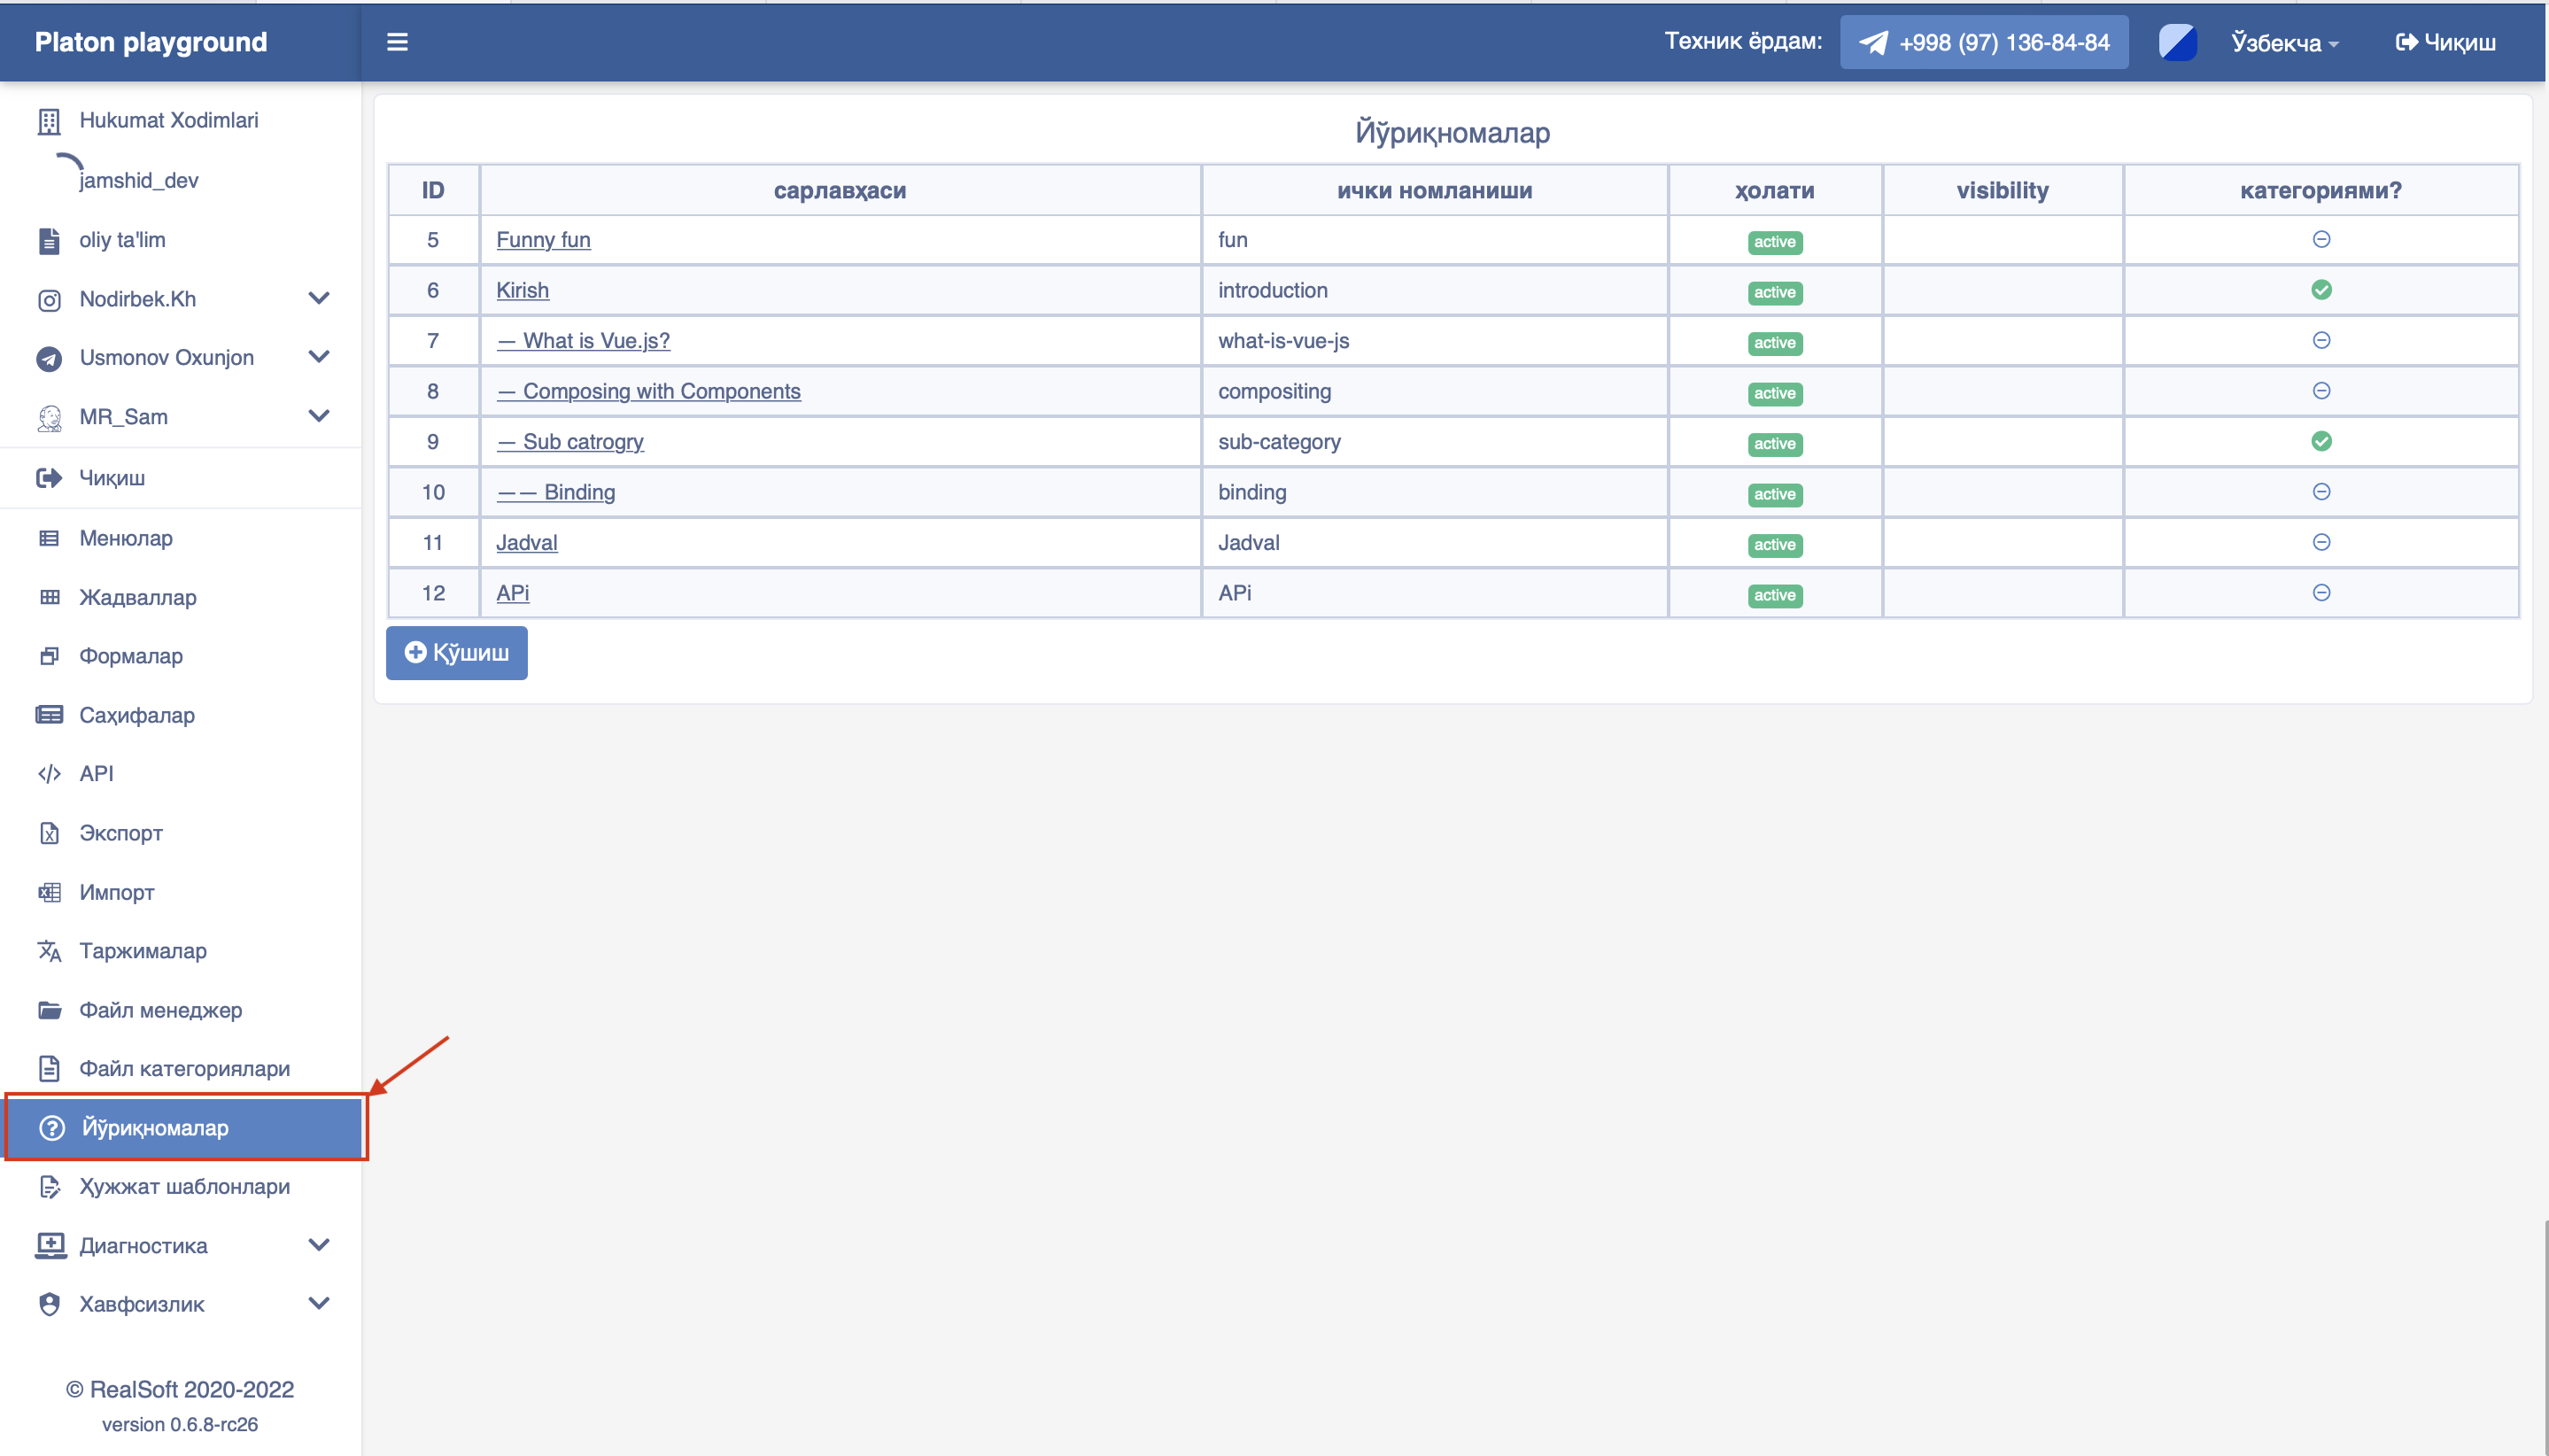Click the Жадваллар table icon

tap(49, 597)
